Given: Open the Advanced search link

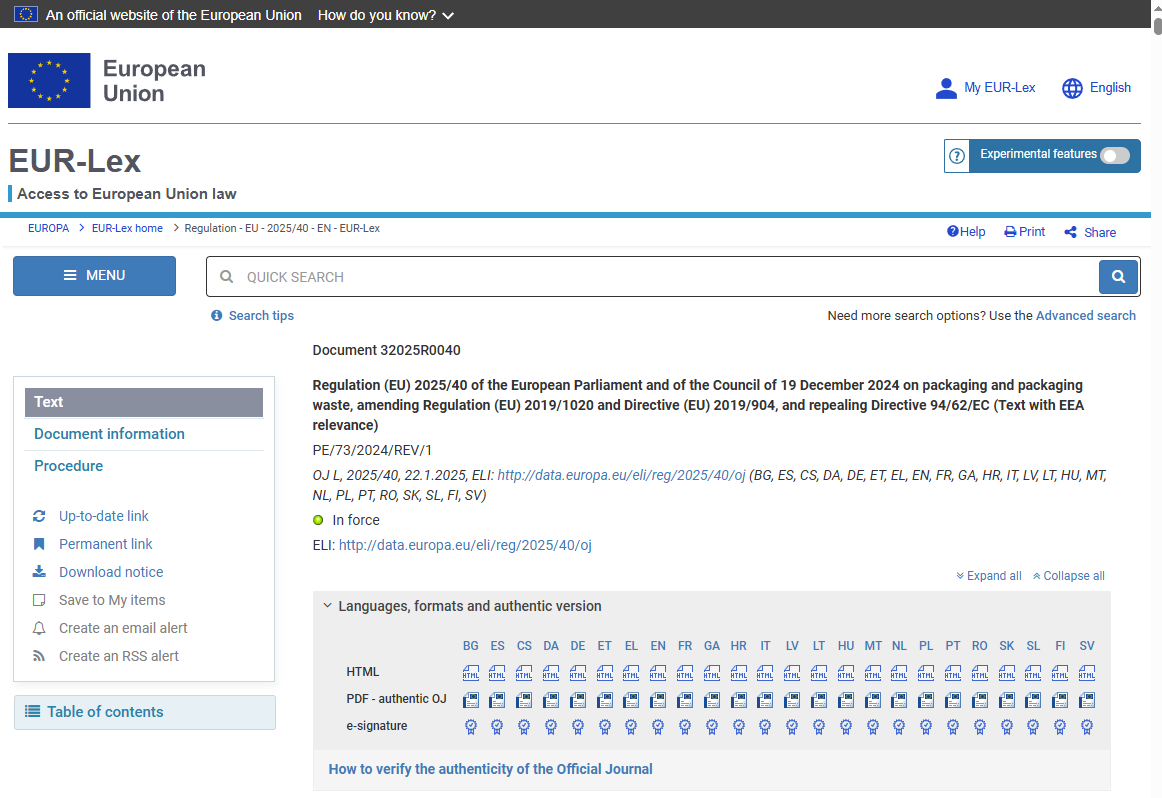Looking at the screenshot, I should pyautogui.click(x=1086, y=316).
